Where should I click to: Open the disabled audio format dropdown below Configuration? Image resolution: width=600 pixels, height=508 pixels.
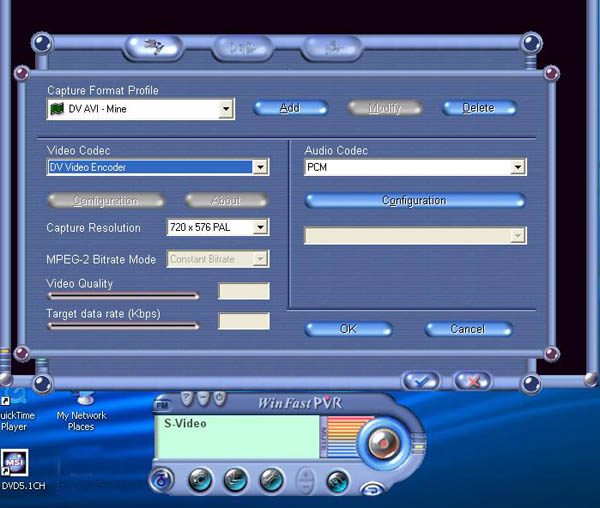tap(415, 236)
